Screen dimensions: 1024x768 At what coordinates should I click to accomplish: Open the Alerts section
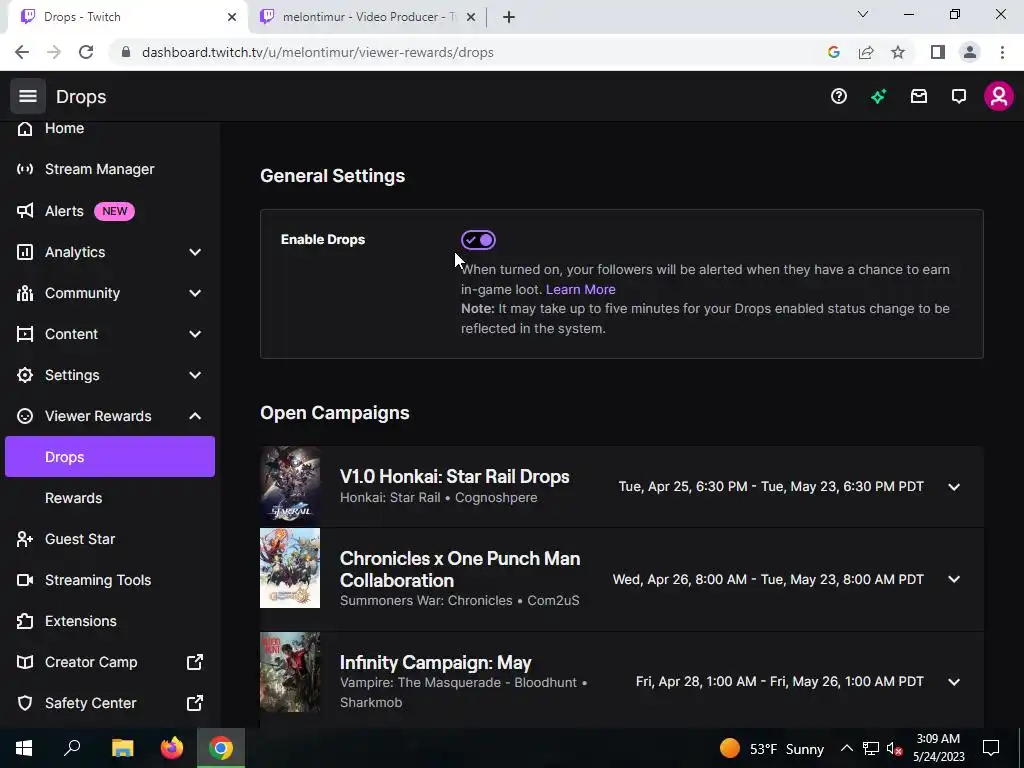(64, 211)
